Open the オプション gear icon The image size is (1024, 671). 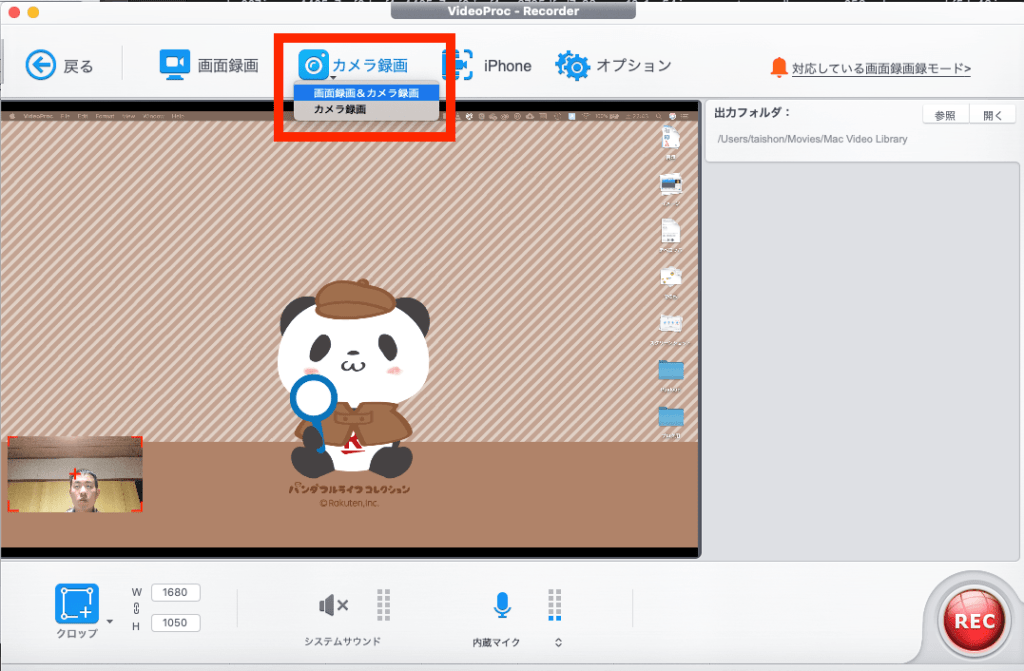click(x=572, y=65)
